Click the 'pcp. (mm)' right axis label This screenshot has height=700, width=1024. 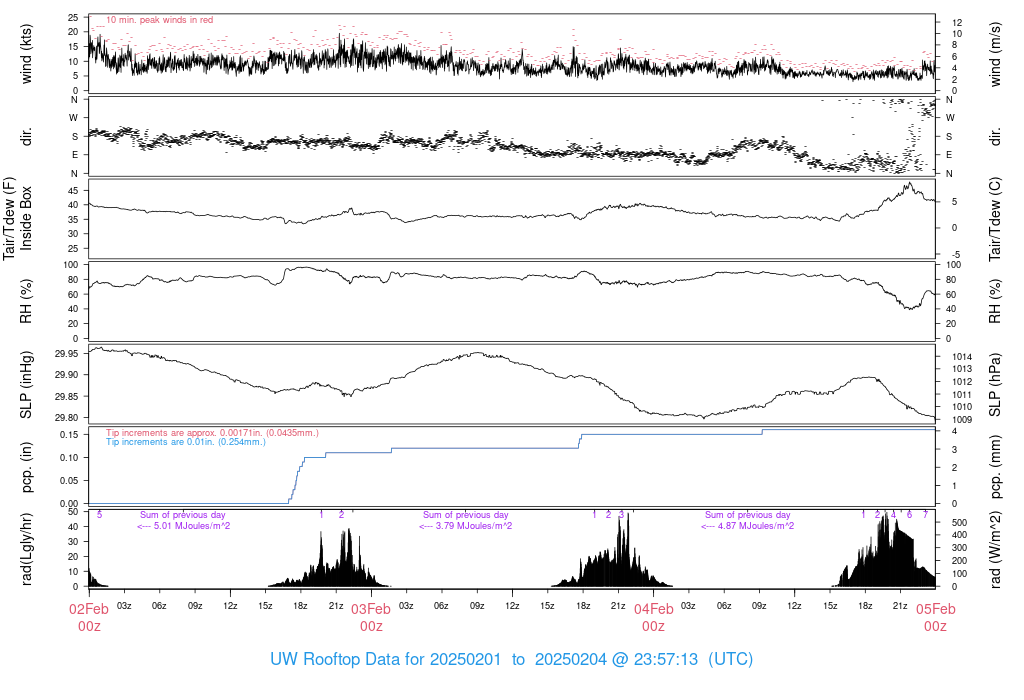coord(995,468)
